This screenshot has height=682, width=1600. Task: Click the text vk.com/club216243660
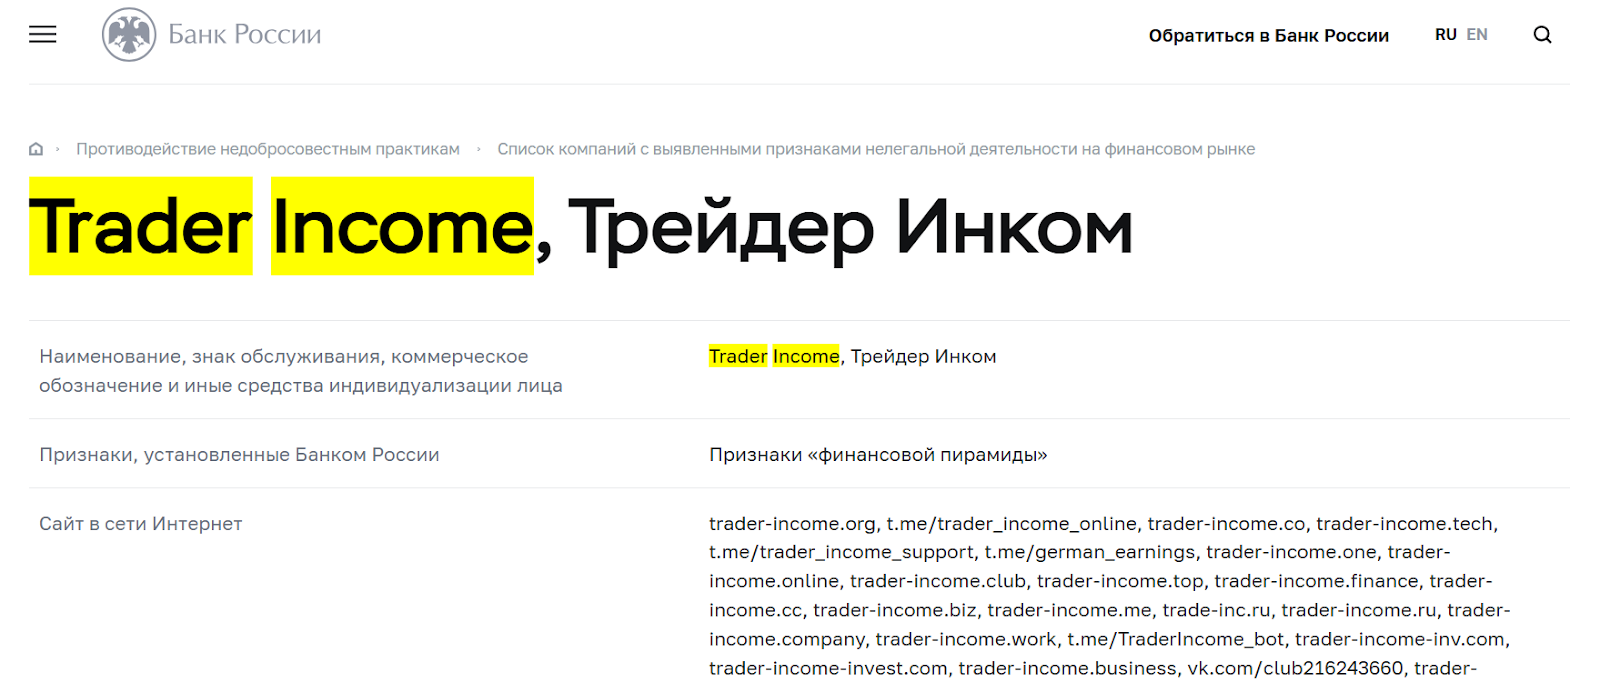[1295, 668]
